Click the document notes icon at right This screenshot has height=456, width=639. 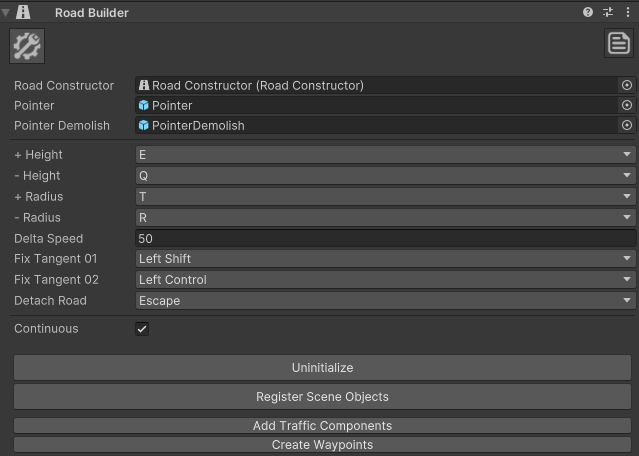click(x=619, y=43)
